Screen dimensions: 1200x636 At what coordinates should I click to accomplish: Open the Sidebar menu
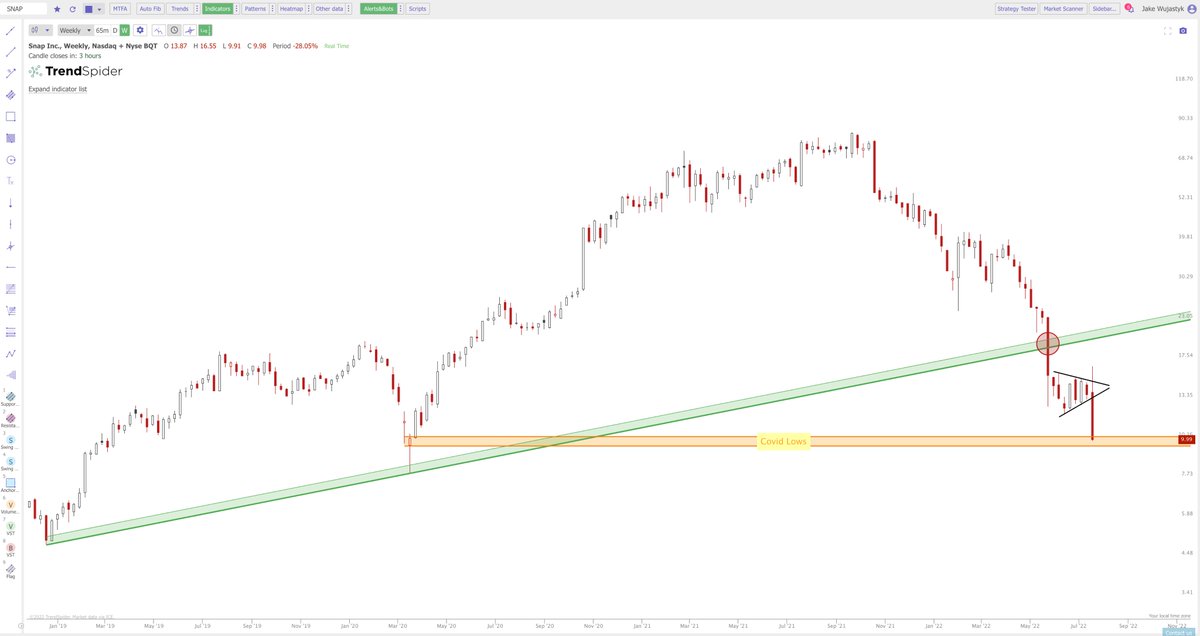1104,9
